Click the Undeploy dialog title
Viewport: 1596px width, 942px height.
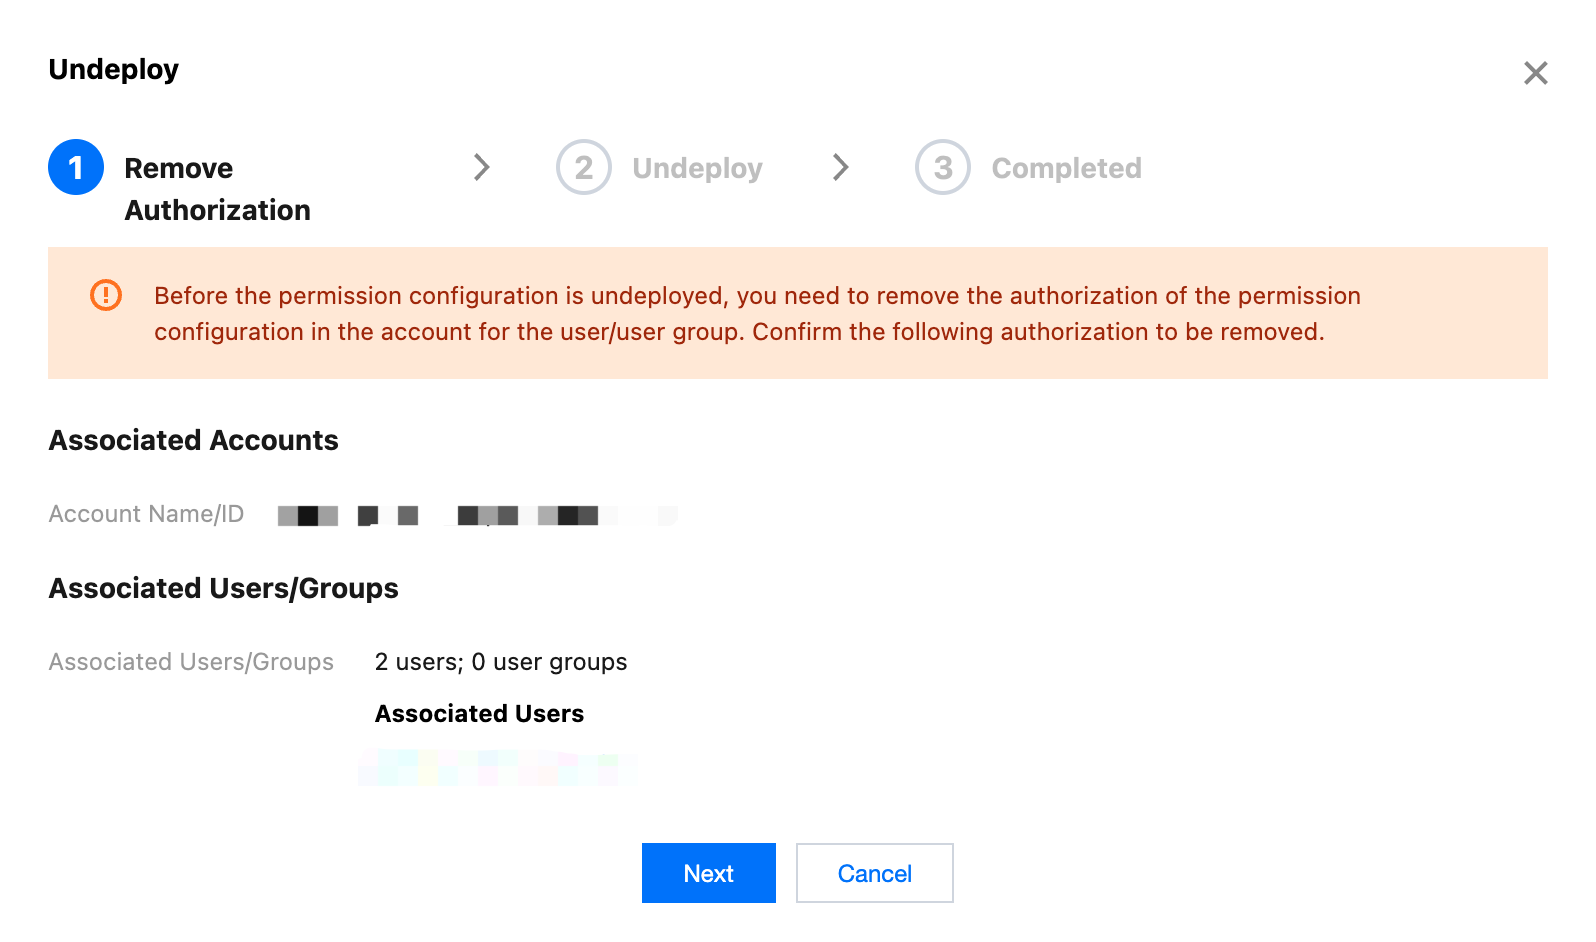pos(114,69)
